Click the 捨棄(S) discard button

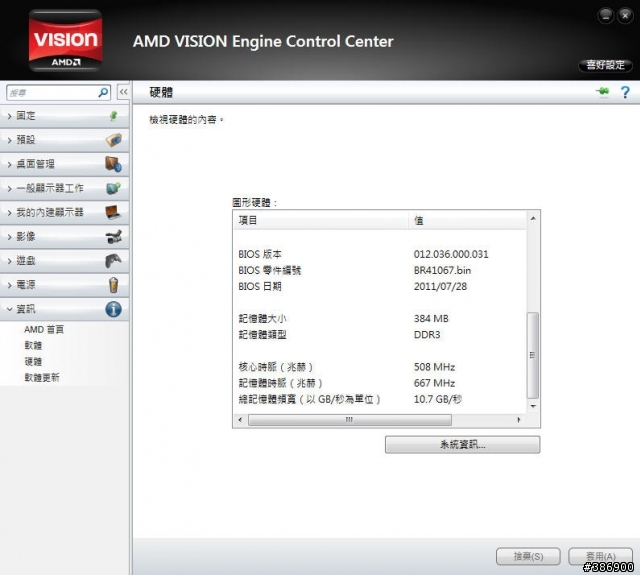coord(528,556)
